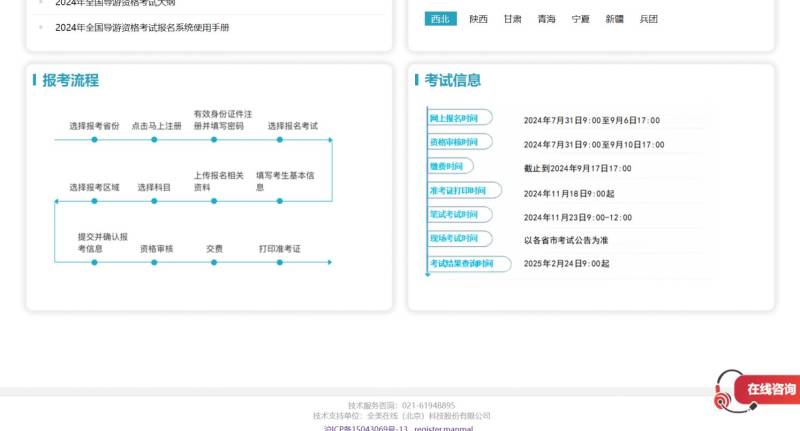The width and height of the screenshot is (800, 431).
Task: Click the 考试信息 section heading
Action: 453,80
